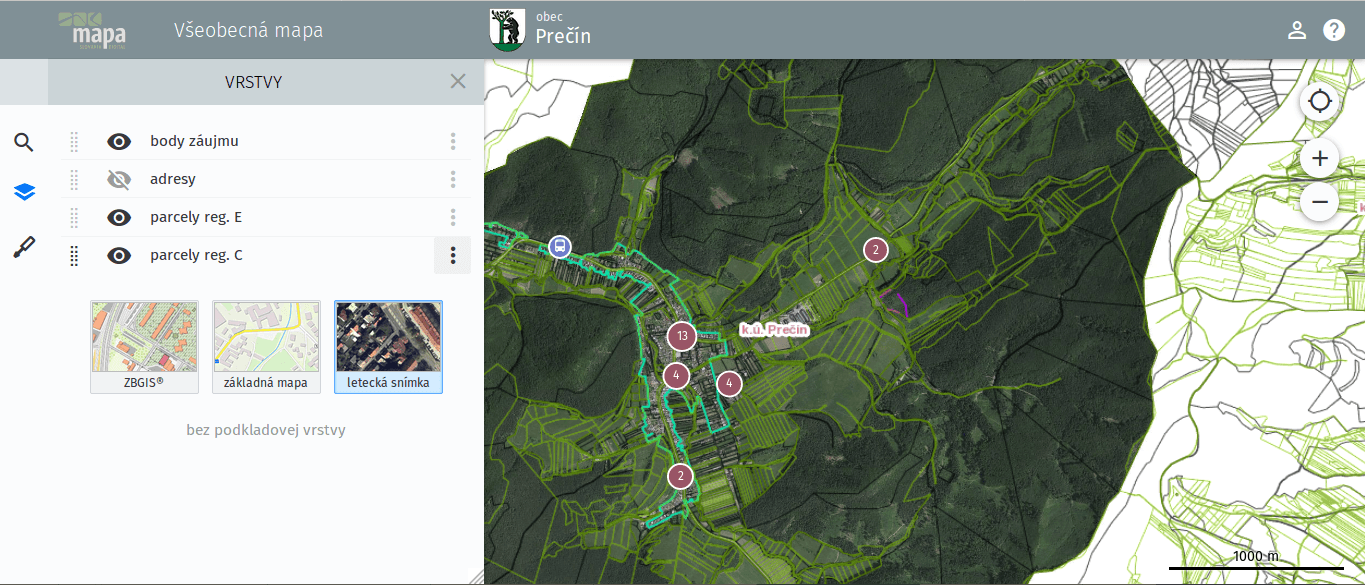Select the ZBGIS base map thumbnail
This screenshot has height=585, width=1365.
pos(144,347)
